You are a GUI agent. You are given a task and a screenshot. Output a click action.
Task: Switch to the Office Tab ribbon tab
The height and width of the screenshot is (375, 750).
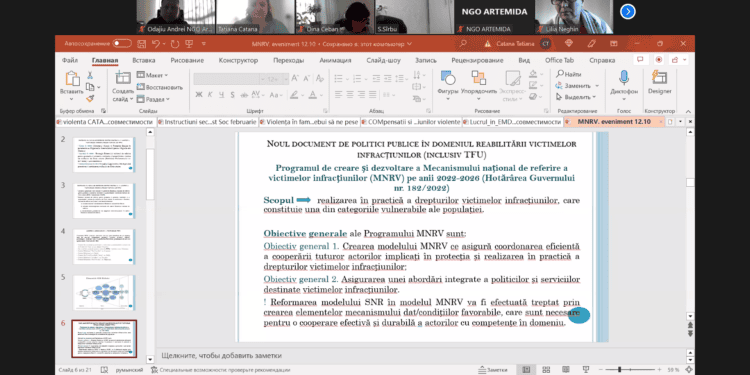click(x=559, y=60)
